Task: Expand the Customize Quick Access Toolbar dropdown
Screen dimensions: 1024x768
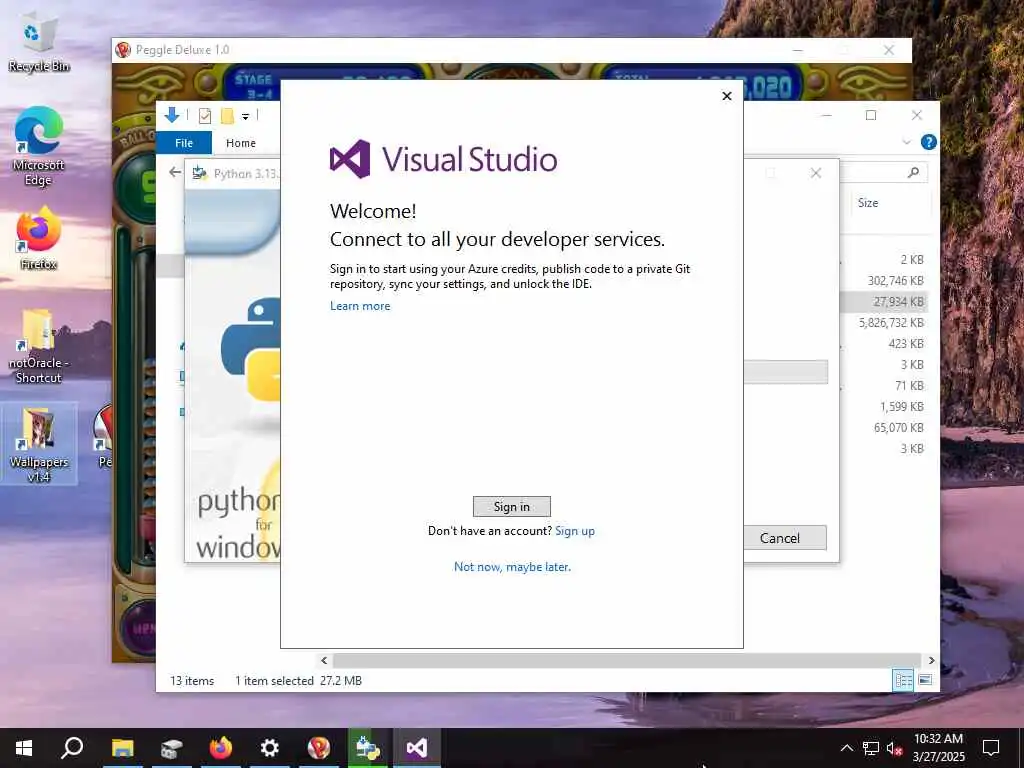Action: tap(246, 116)
